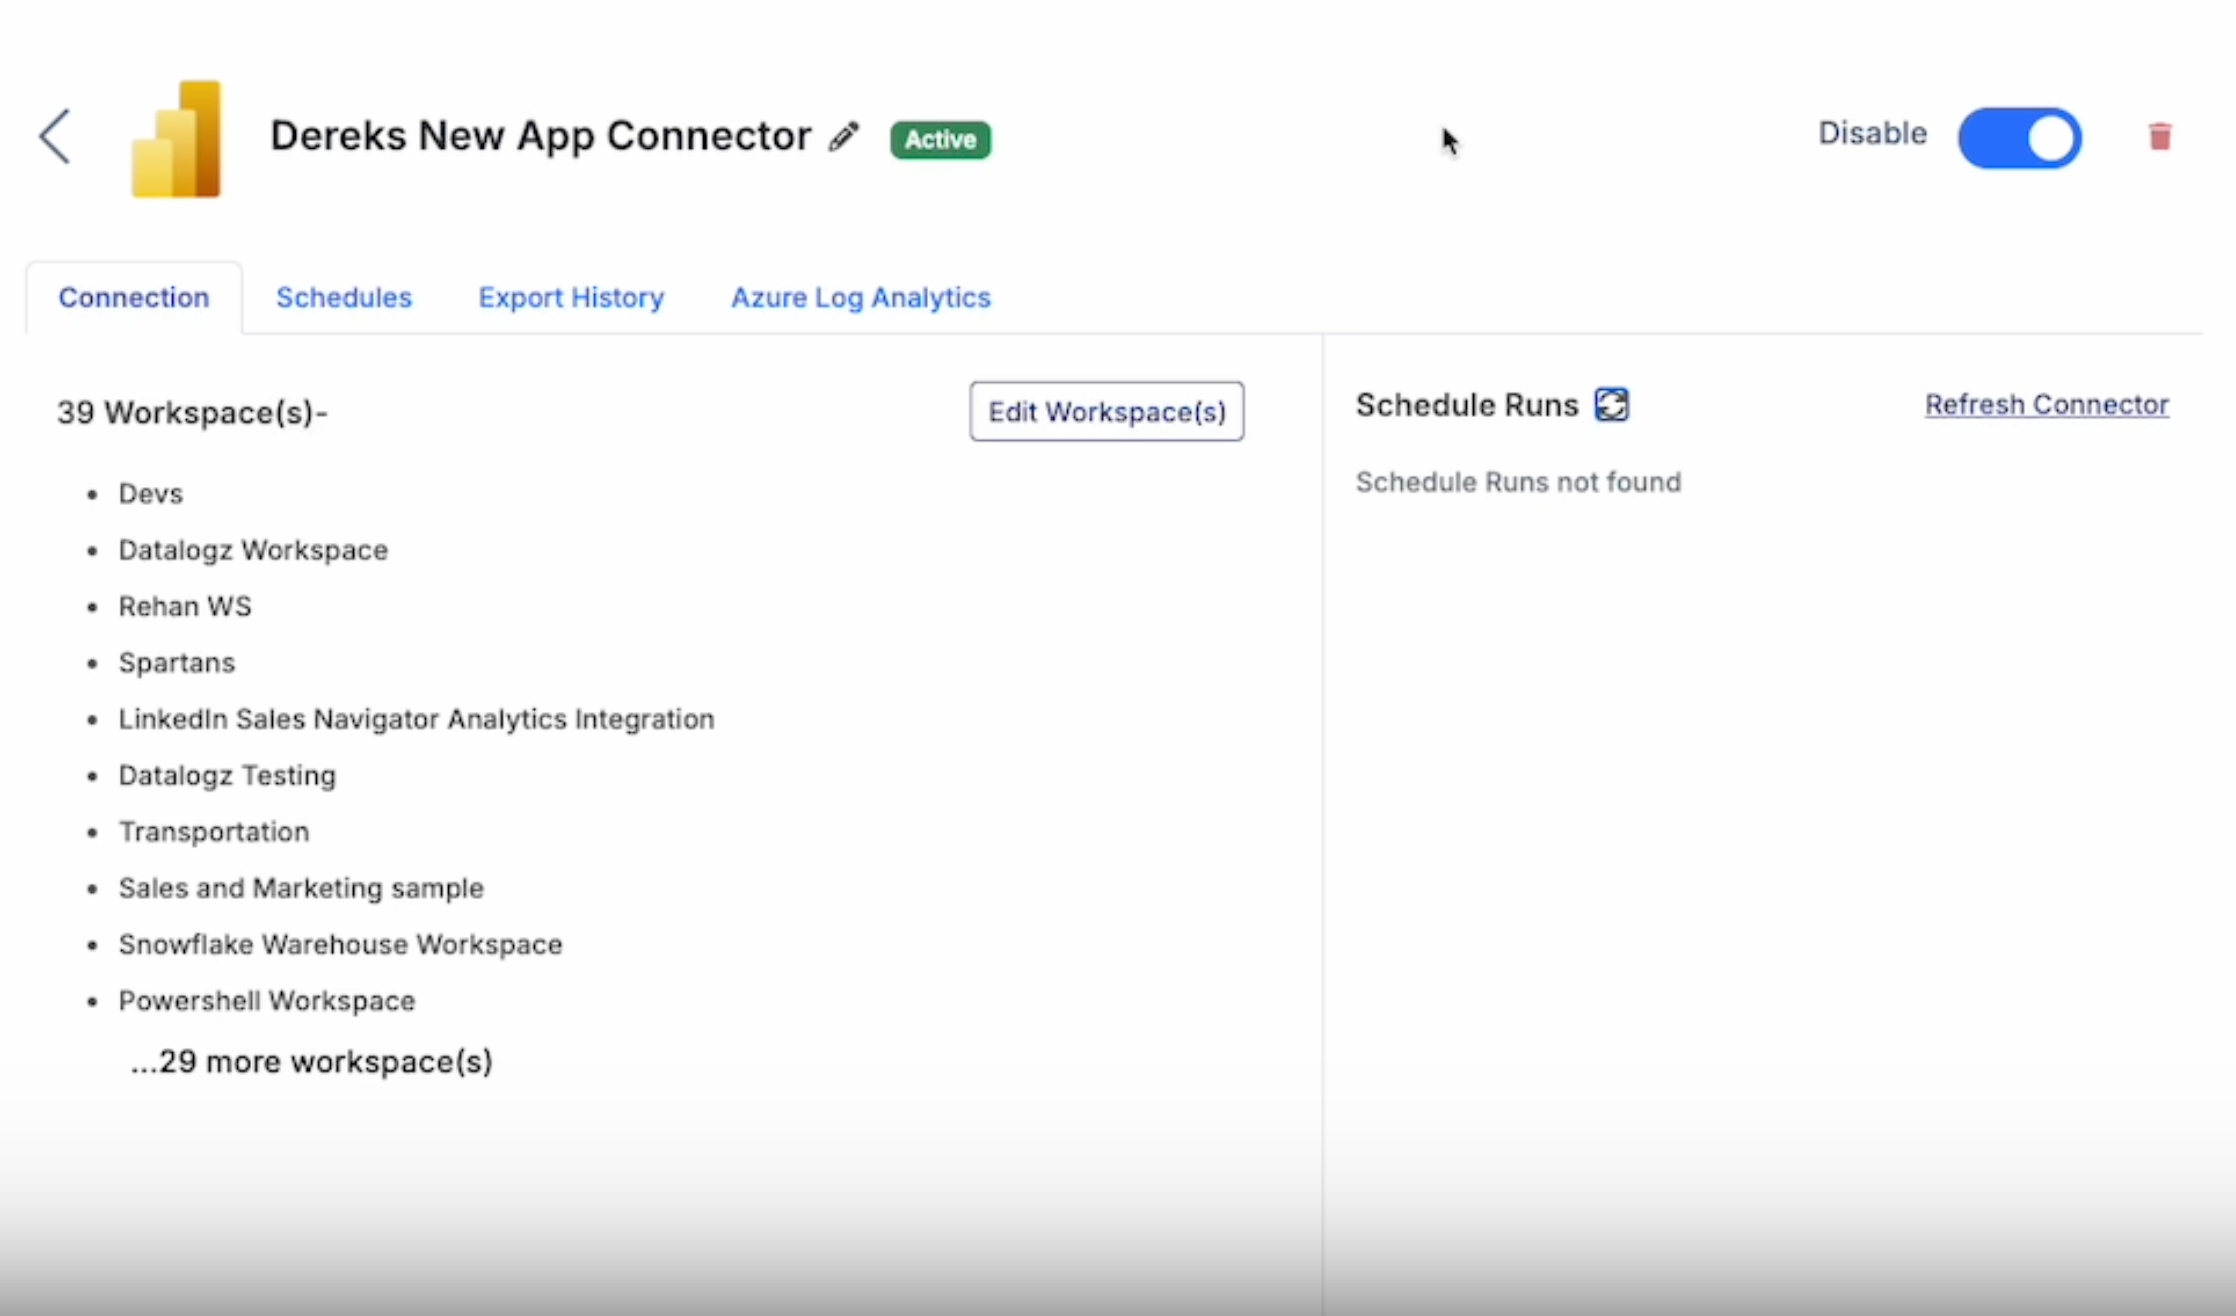
Task: Click the Active status badge
Action: tap(940, 139)
